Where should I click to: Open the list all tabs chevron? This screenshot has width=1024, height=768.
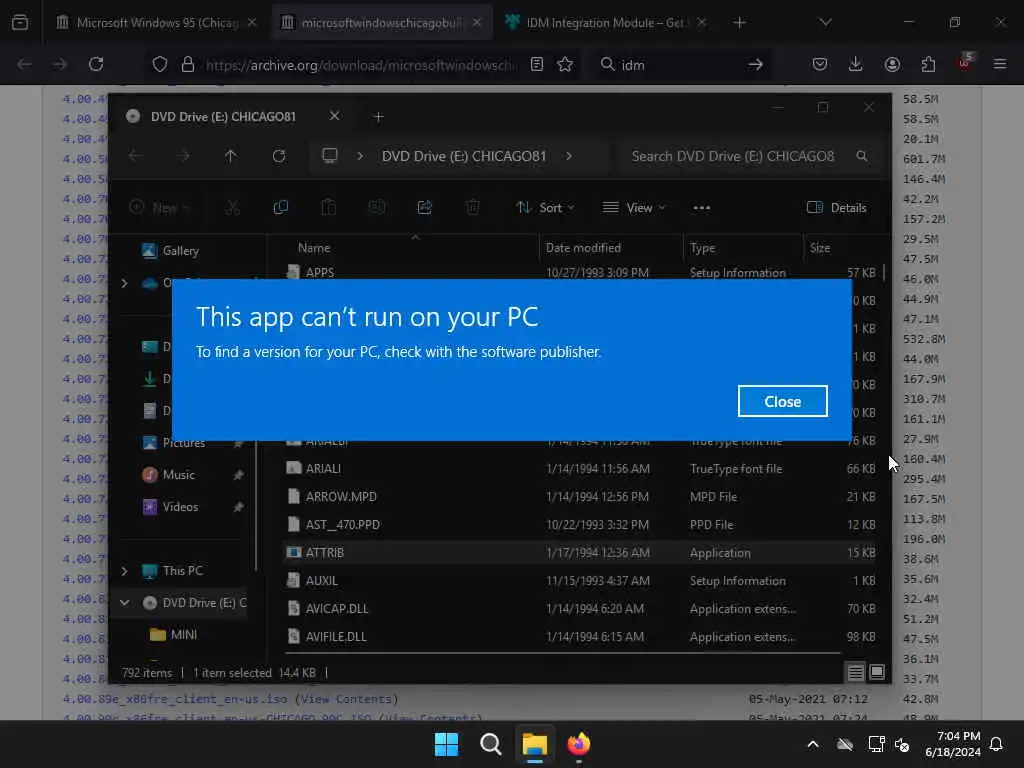pos(825,22)
